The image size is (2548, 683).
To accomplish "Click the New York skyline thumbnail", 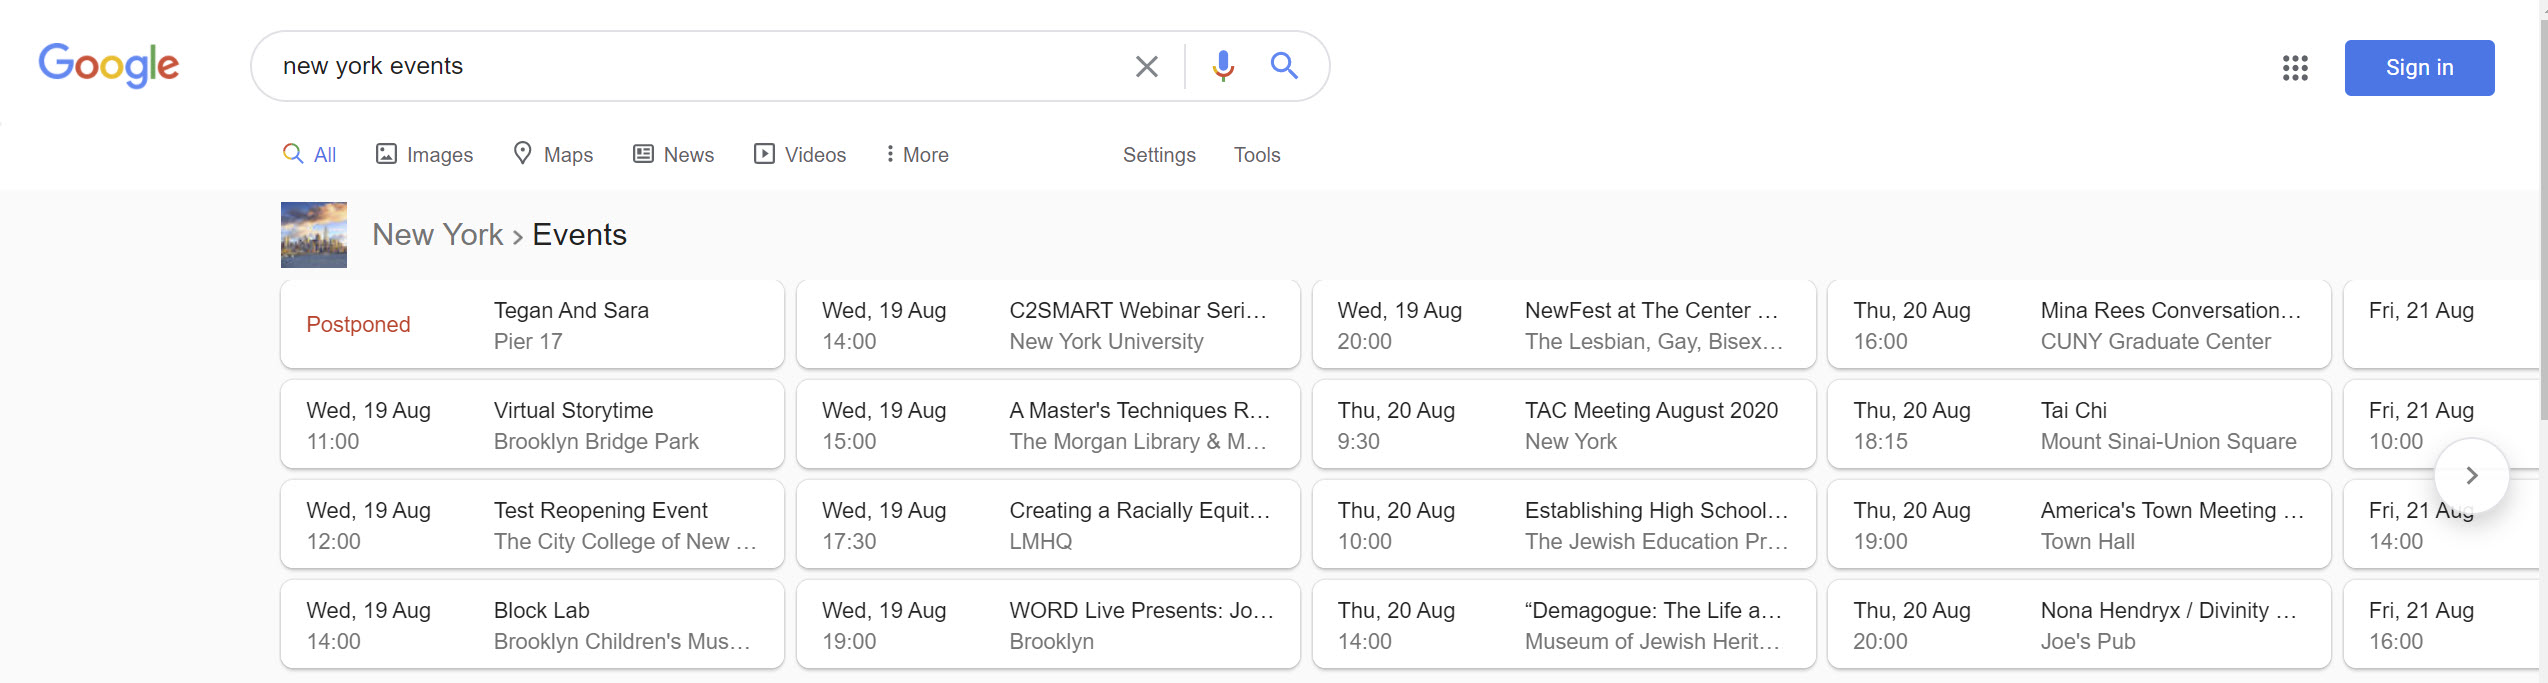I will (x=314, y=235).
